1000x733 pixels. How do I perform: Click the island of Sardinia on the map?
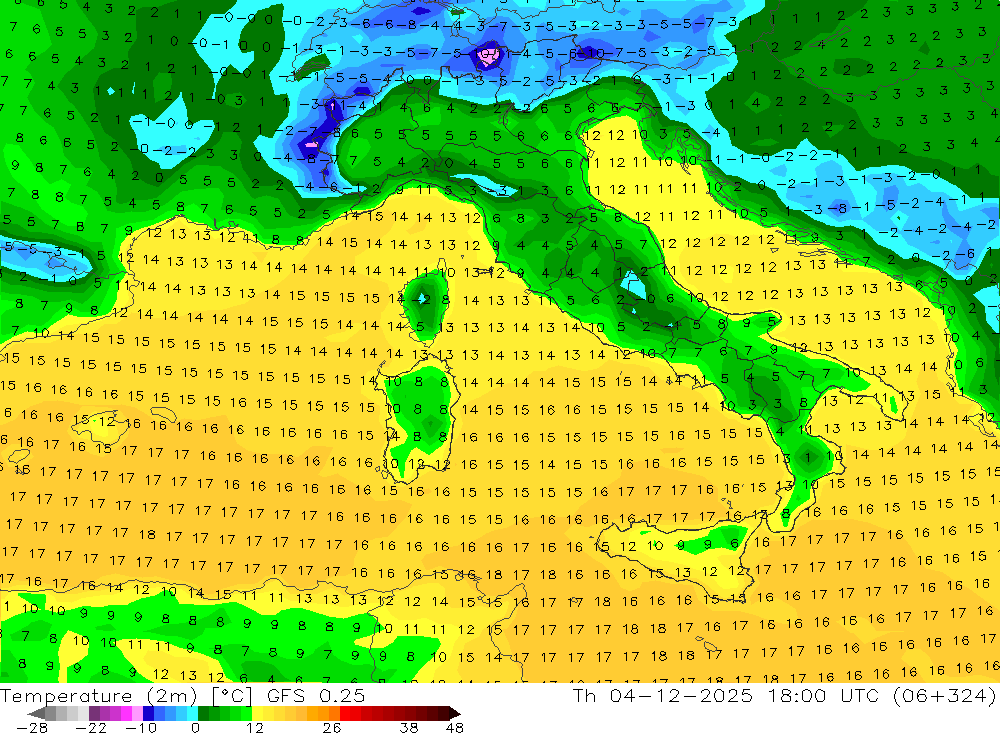(418, 418)
